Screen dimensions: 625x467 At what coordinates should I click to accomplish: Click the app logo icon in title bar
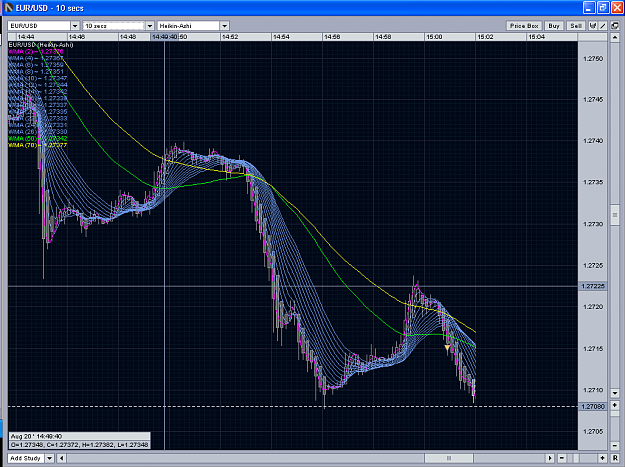(x=8, y=8)
